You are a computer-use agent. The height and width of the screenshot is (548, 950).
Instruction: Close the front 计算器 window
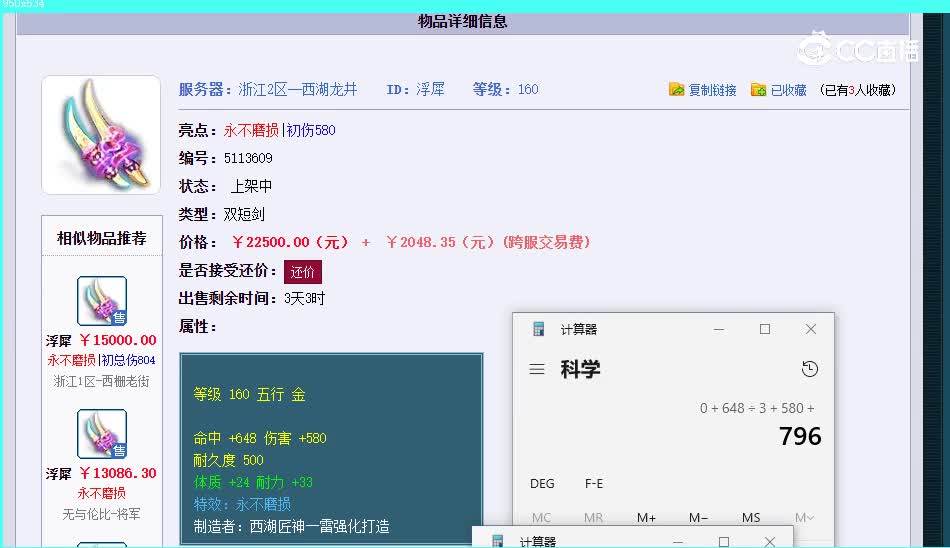click(x=811, y=329)
